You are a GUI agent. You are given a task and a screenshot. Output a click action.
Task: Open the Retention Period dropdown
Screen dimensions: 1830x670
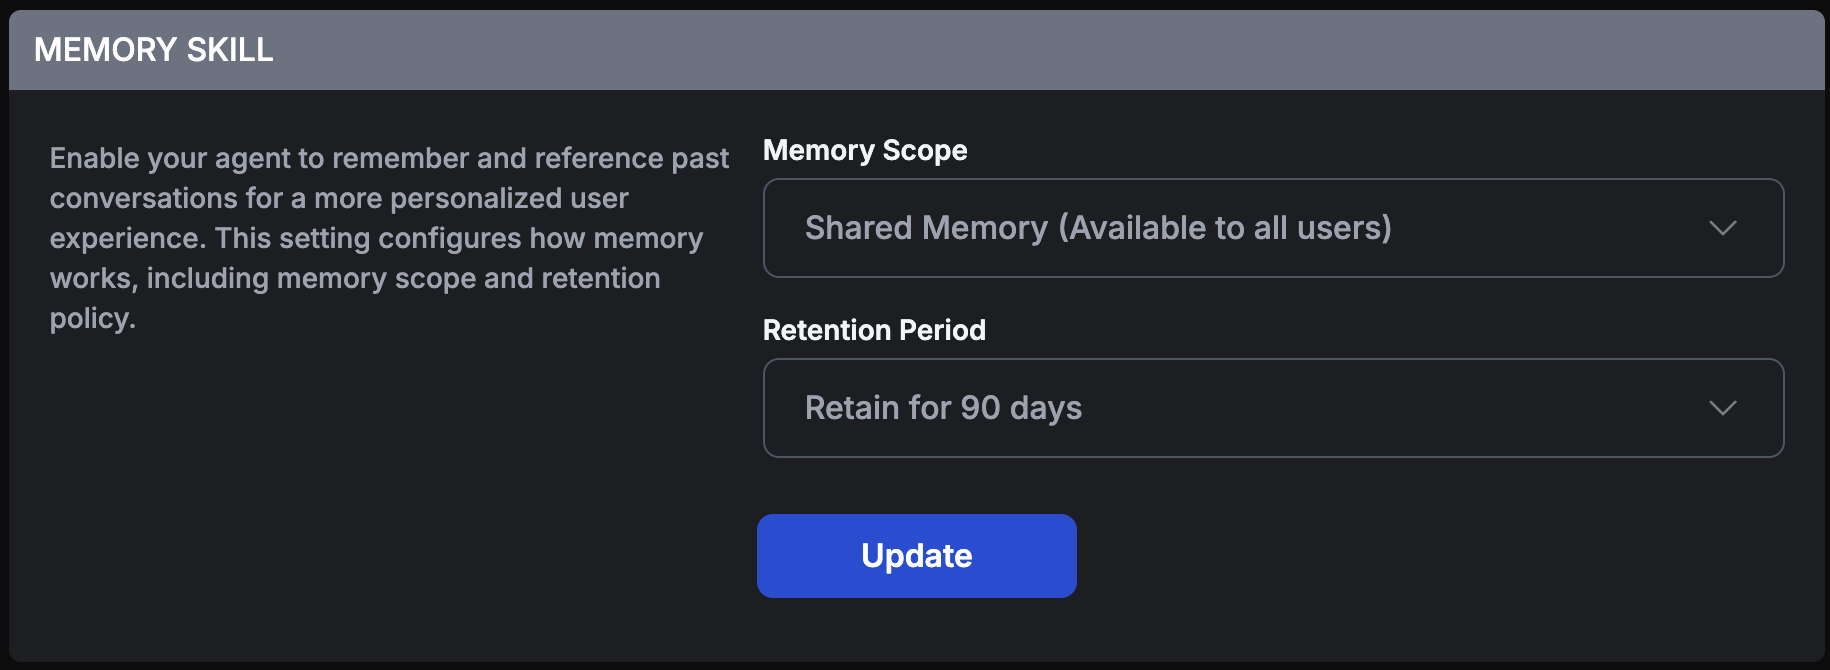1272,408
